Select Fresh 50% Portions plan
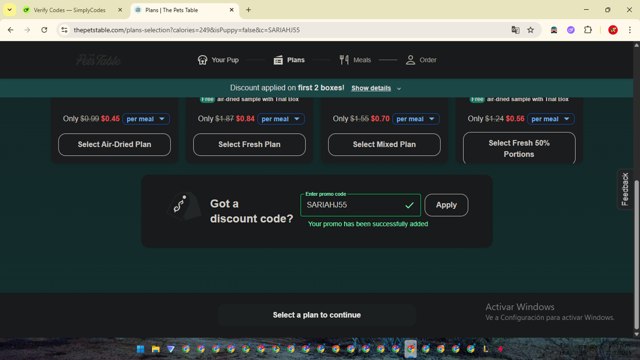Viewport: 640px width, 360px height. coord(519,148)
